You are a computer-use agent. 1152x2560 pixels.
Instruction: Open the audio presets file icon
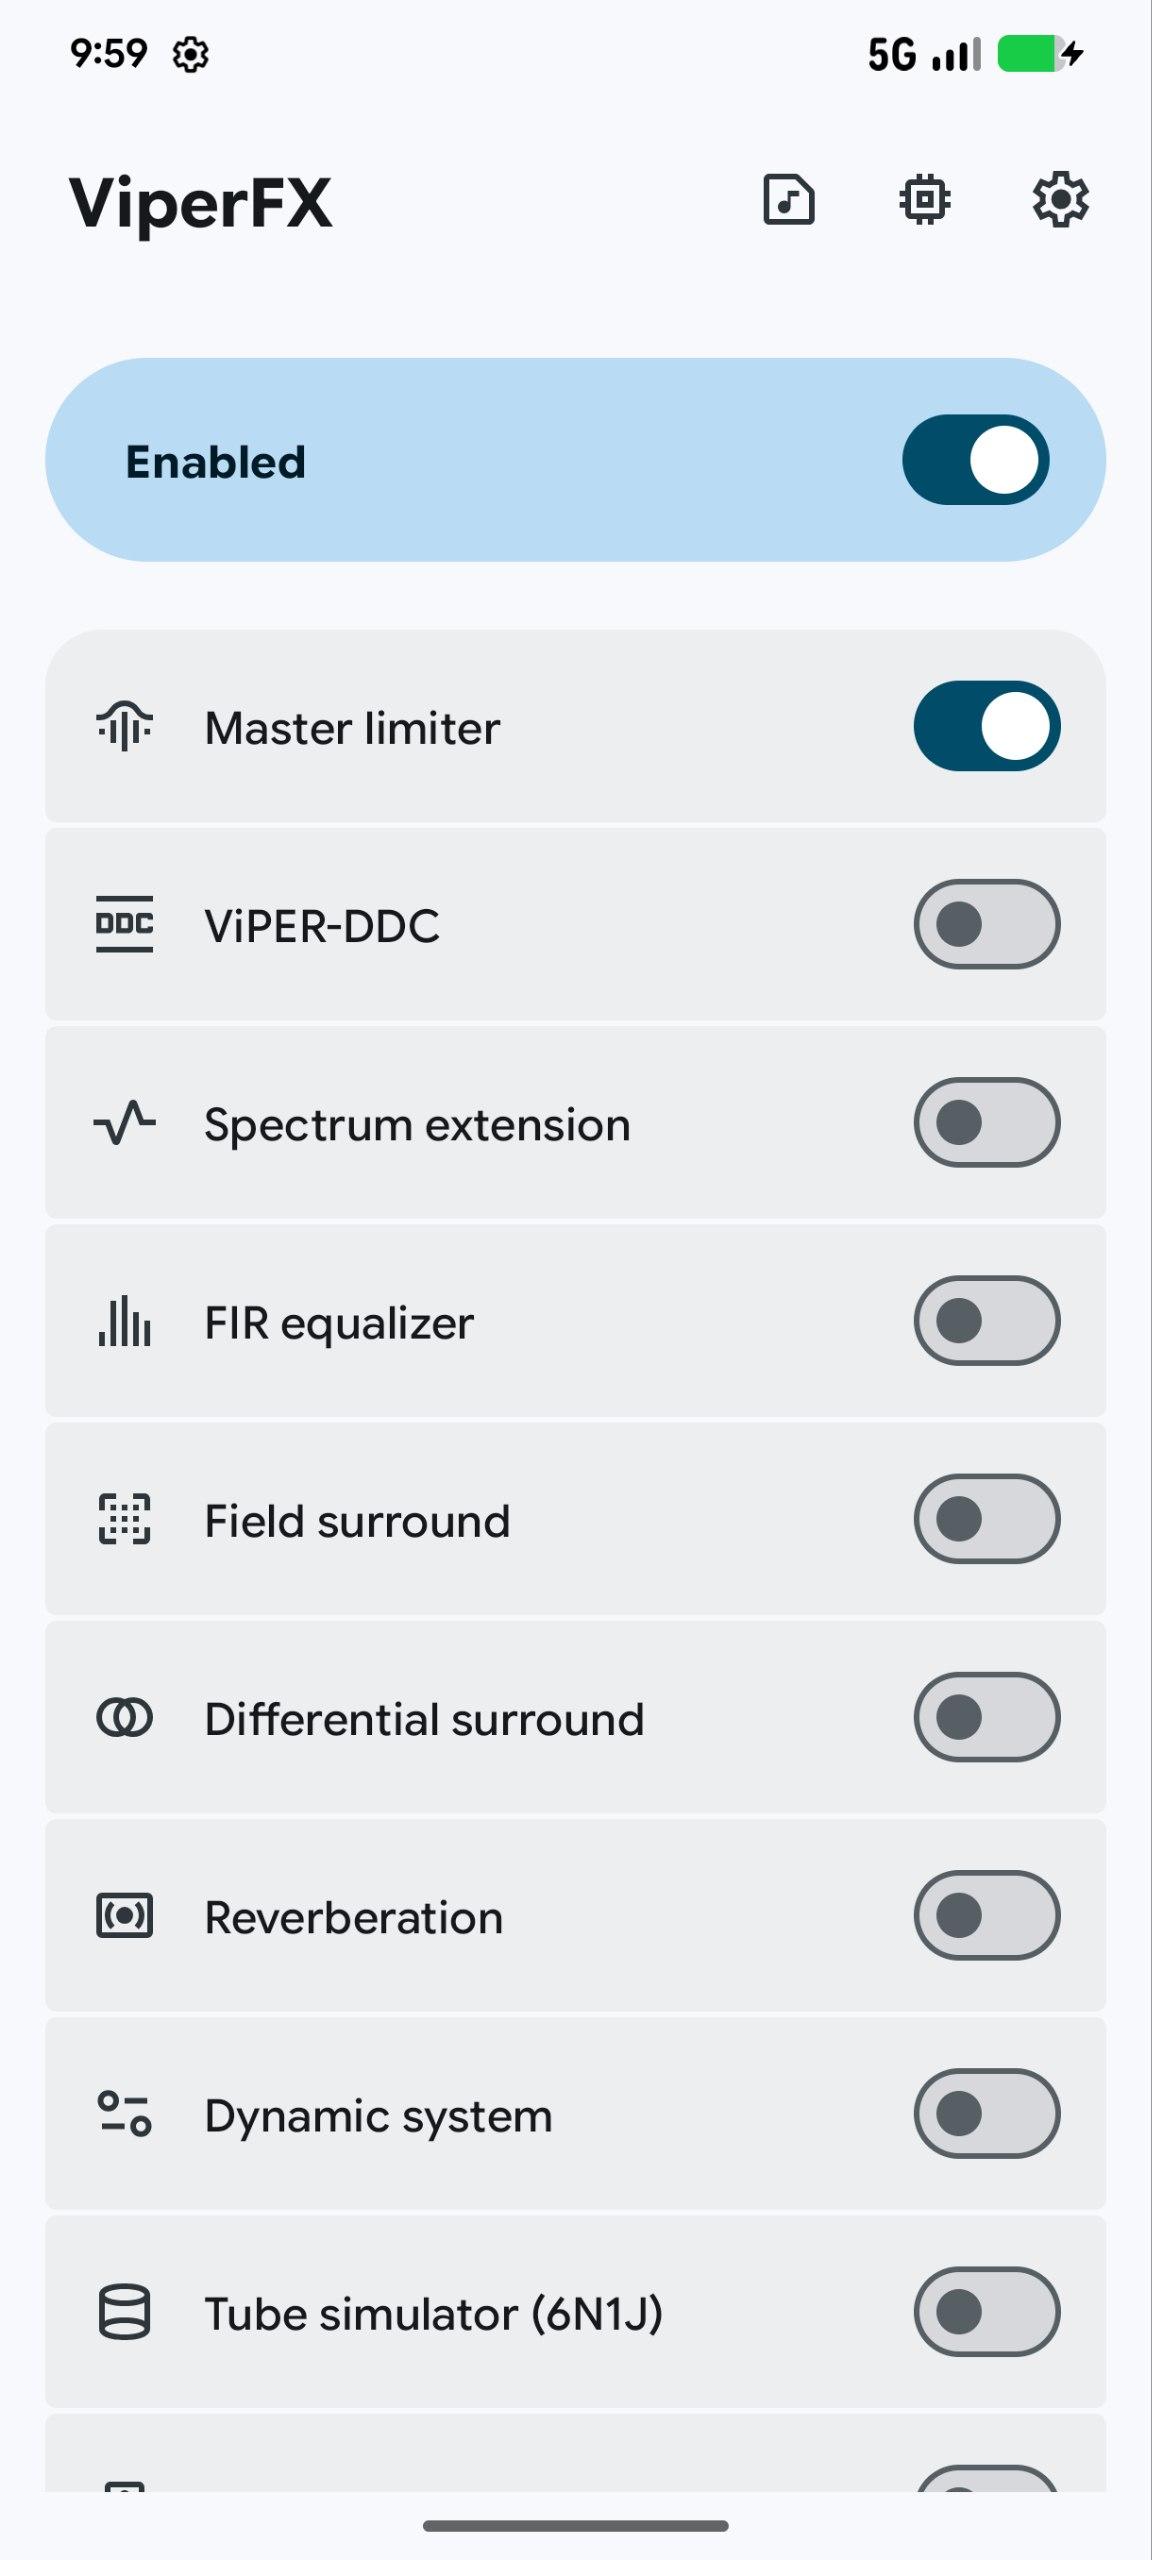[x=789, y=199]
